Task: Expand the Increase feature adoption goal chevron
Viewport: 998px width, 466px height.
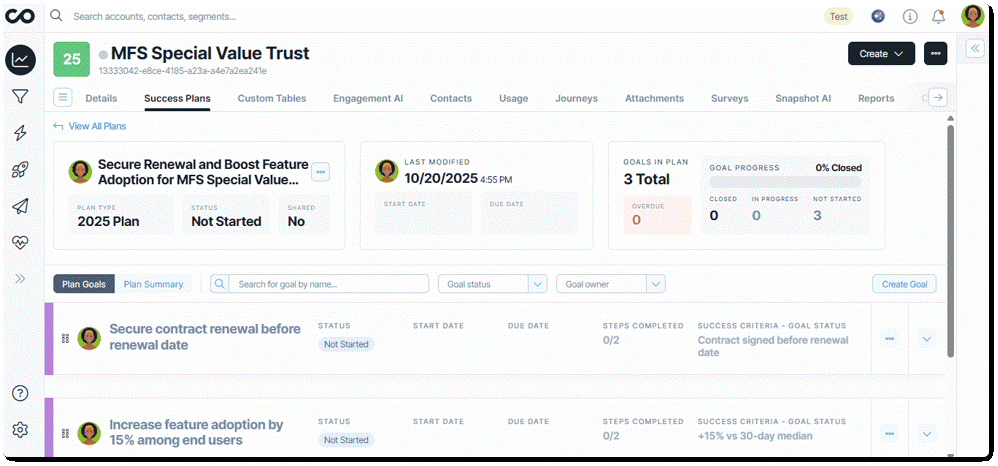Action: click(x=927, y=434)
